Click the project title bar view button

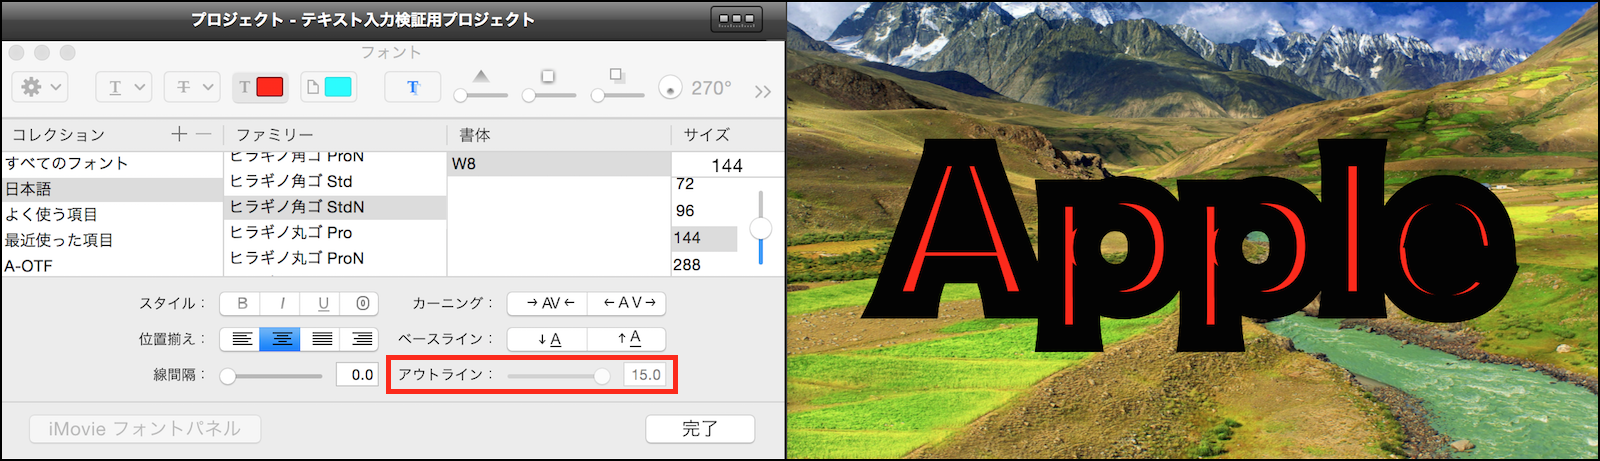[x=736, y=19]
